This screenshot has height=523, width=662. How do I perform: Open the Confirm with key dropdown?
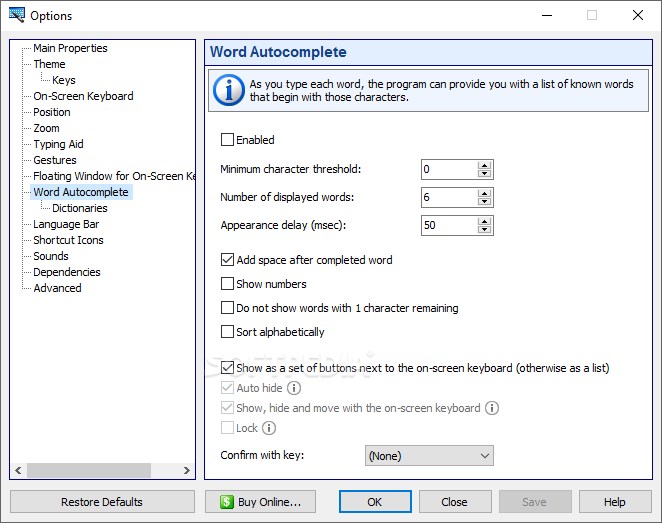click(x=429, y=456)
